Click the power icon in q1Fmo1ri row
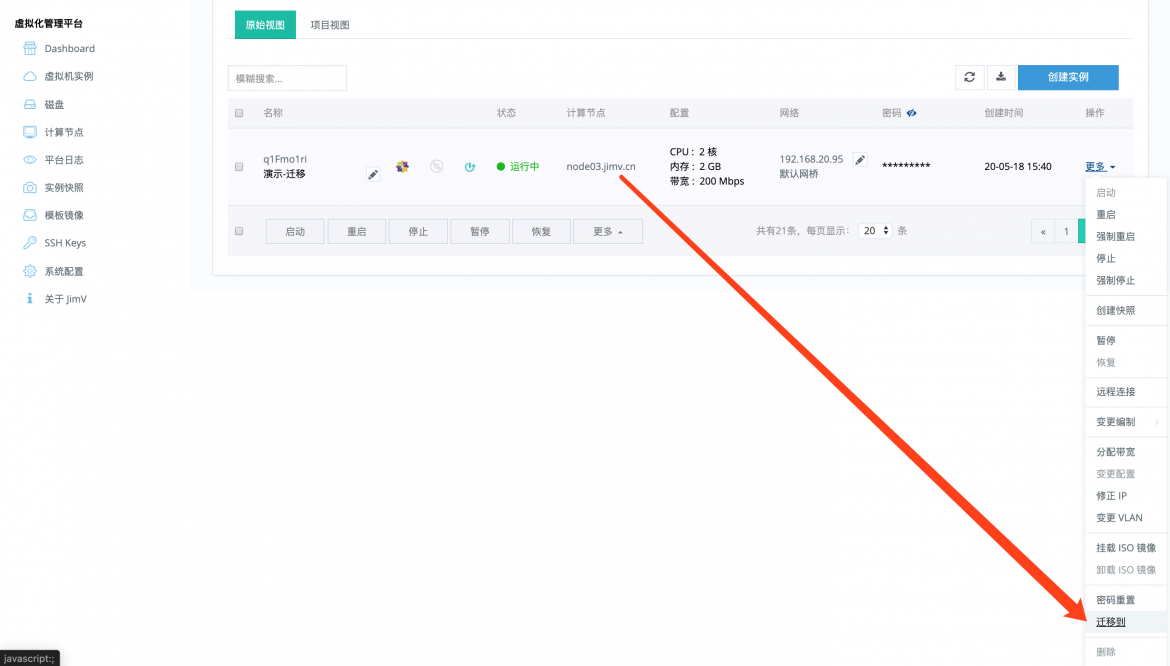The image size is (1170, 666). [x=469, y=166]
